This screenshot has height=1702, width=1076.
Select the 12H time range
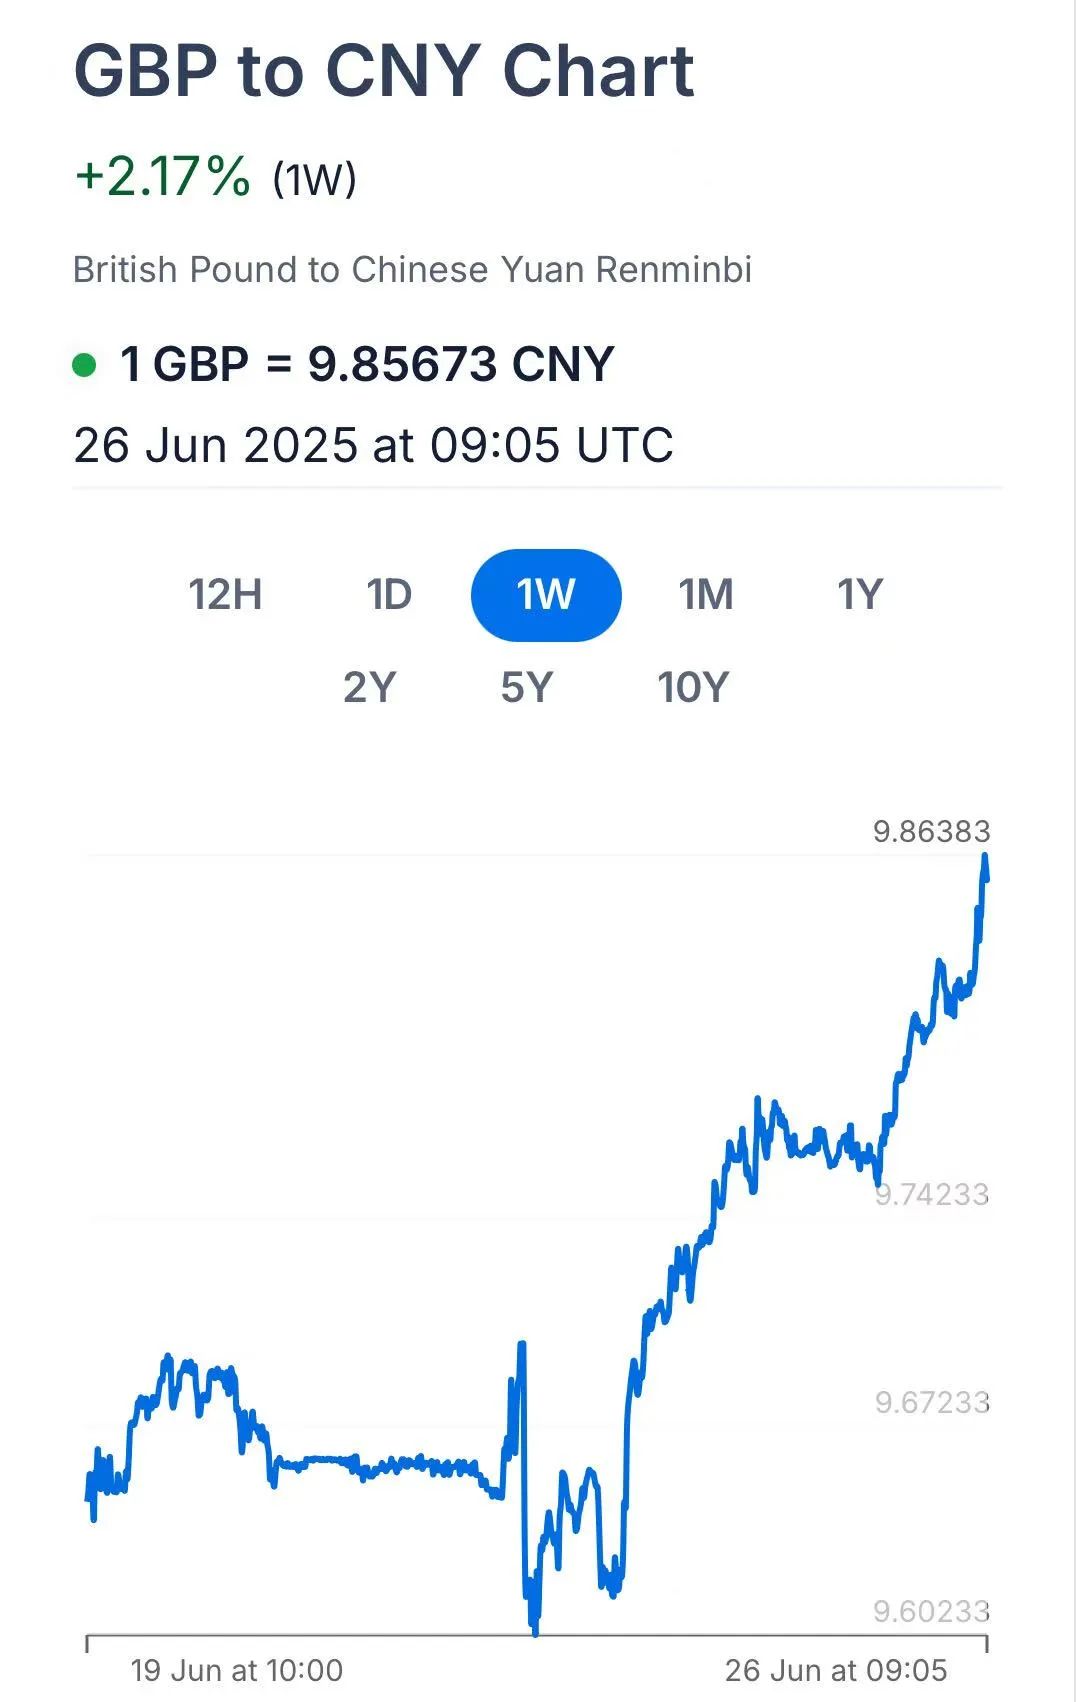(x=226, y=595)
